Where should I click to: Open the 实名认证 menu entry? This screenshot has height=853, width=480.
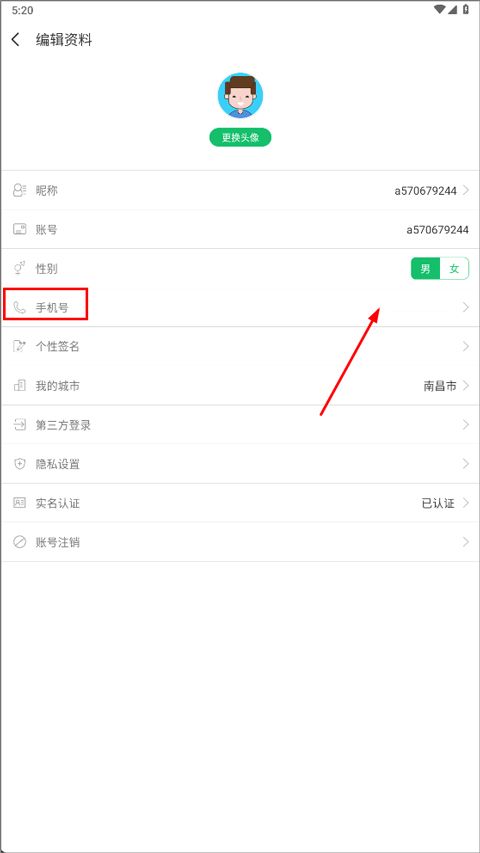[240, 503]
